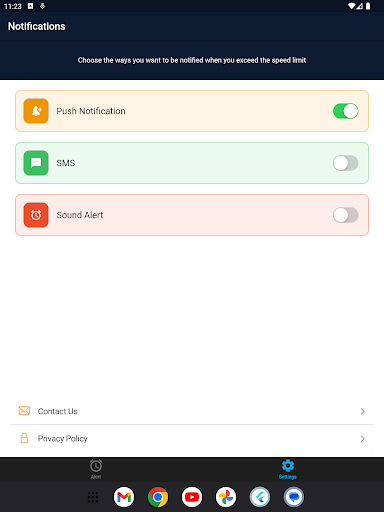Launch Chrome from the dock

(x=158, y=497)
